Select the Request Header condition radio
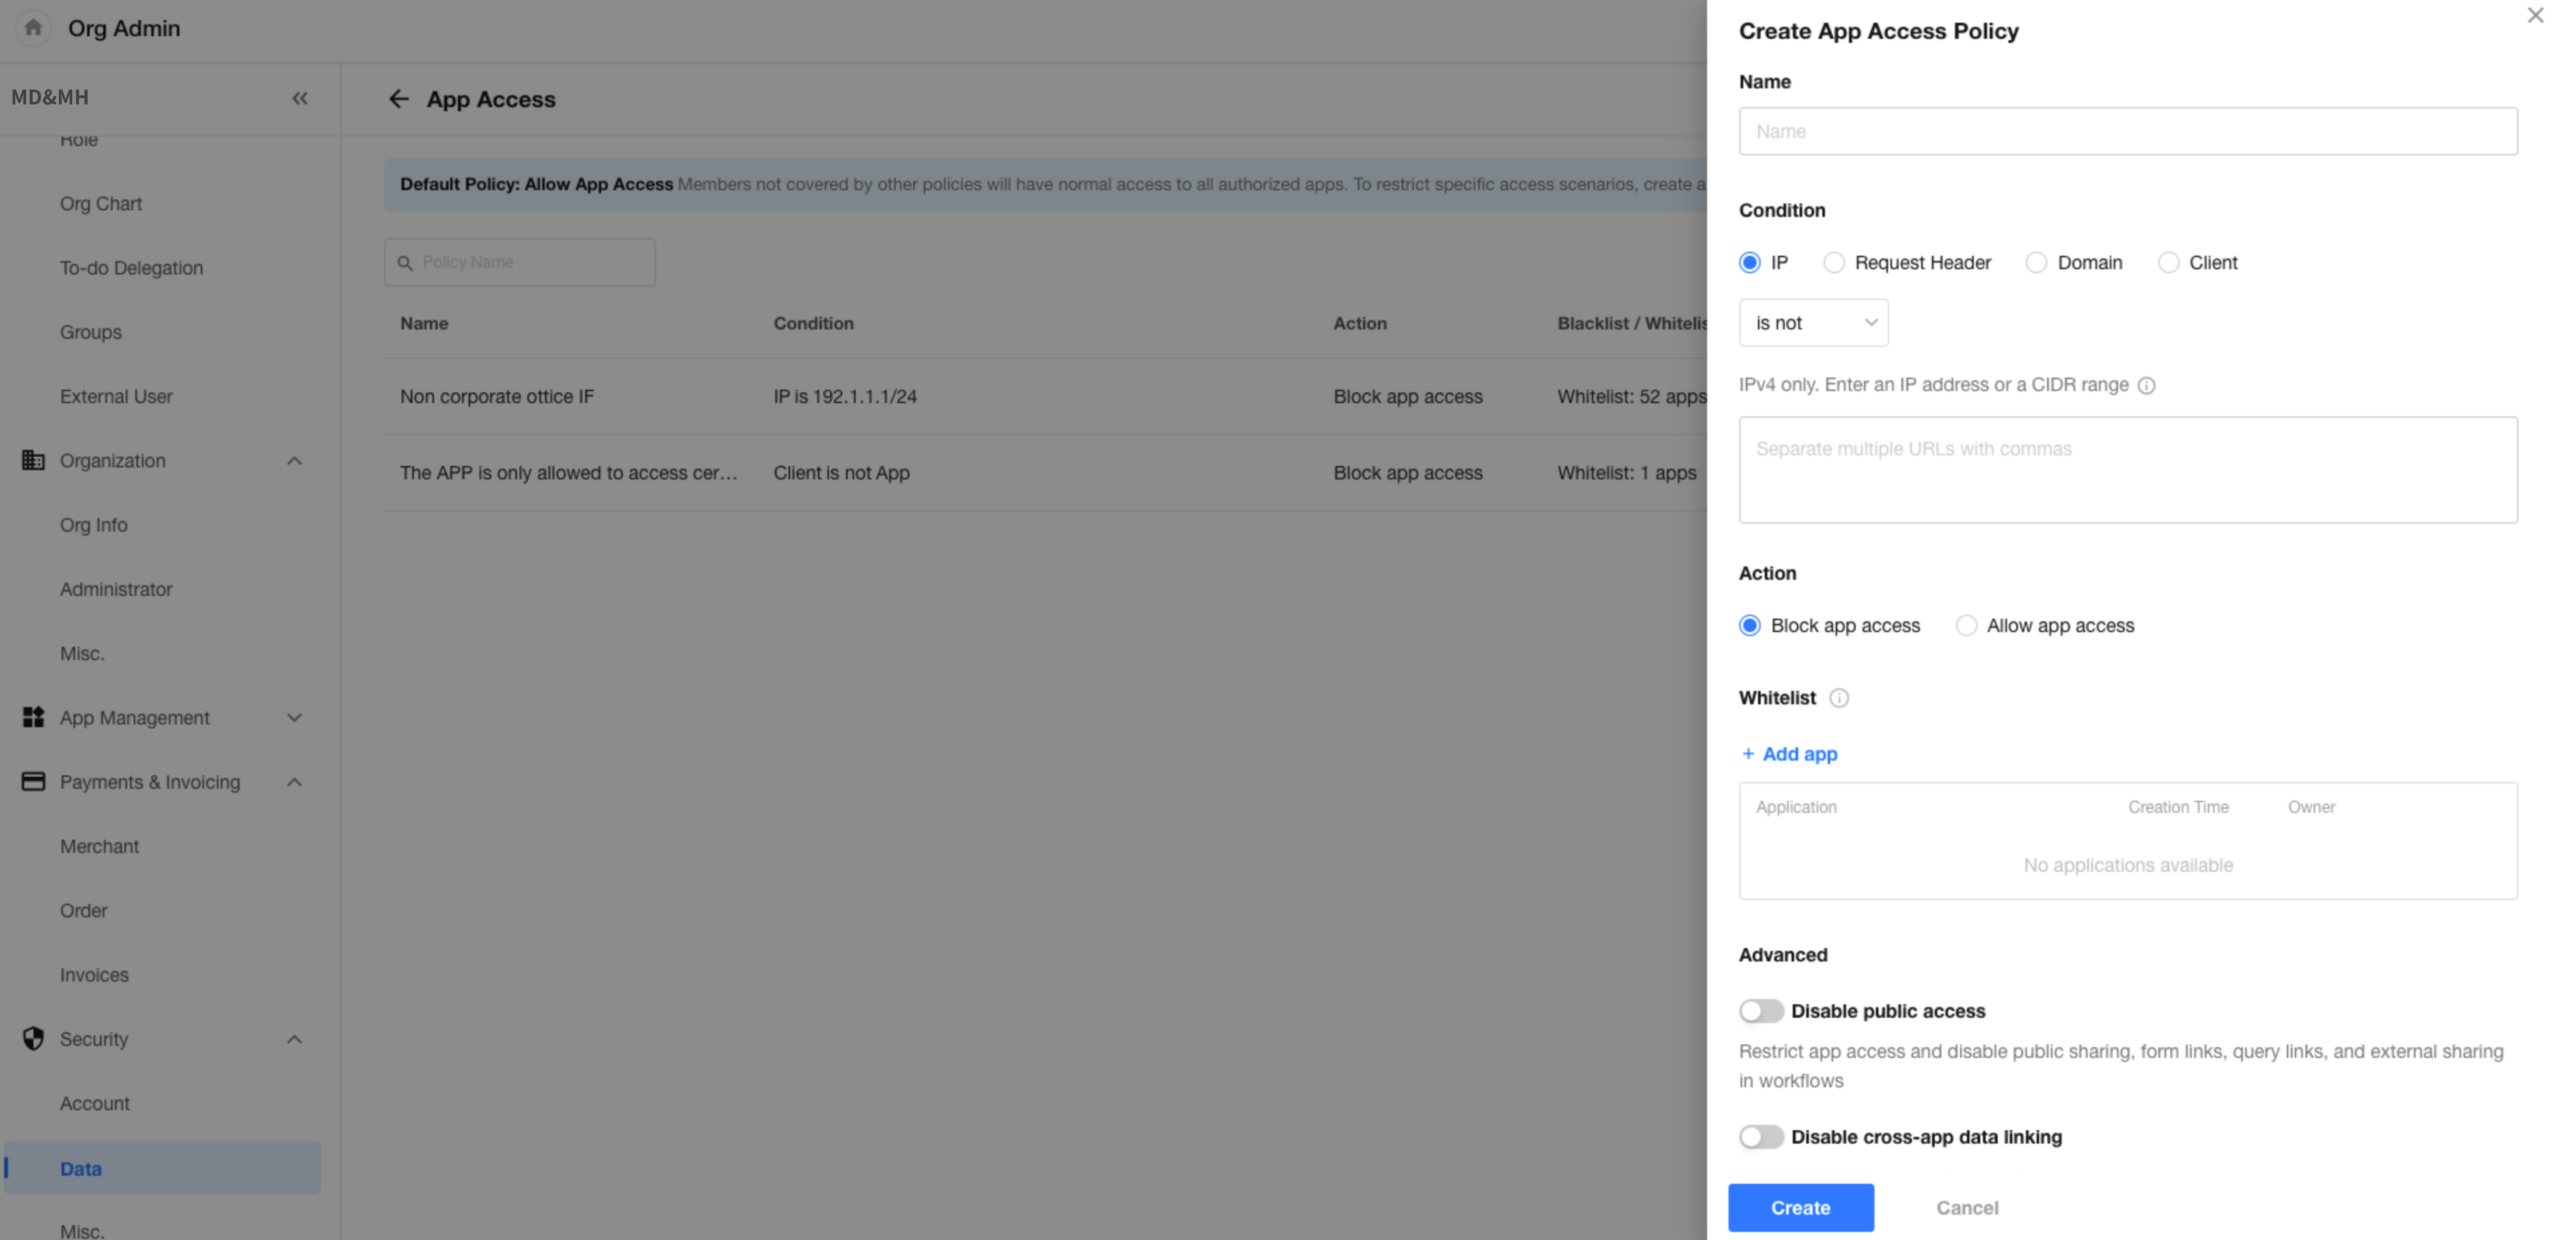This screenshot has width=2560, height=1240. coord(1833,263)
